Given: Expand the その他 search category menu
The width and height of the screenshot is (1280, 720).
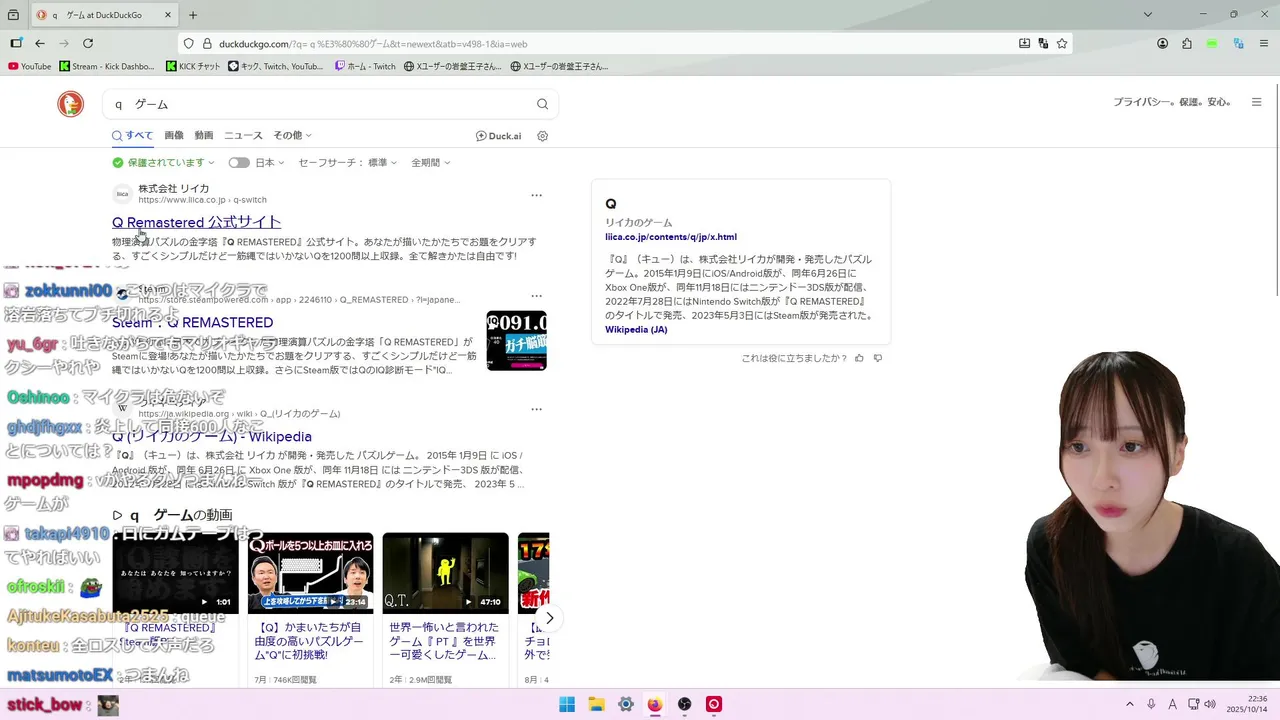Looking at the screenshot, I should tap(292, 136).
